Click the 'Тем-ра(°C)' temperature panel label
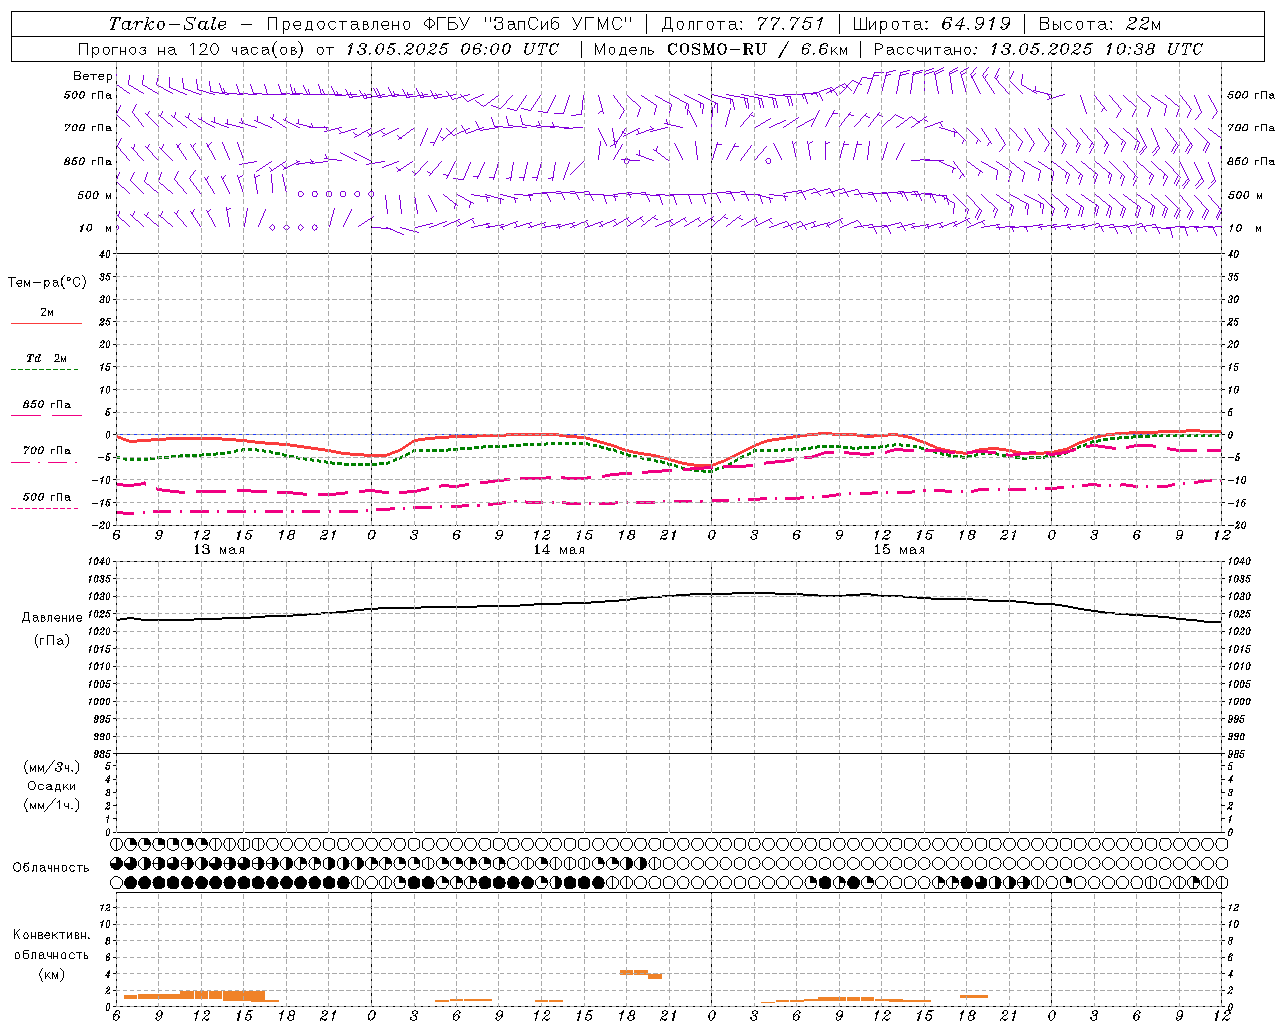This screenshot has width=1280, height=1024. point(47,283)
